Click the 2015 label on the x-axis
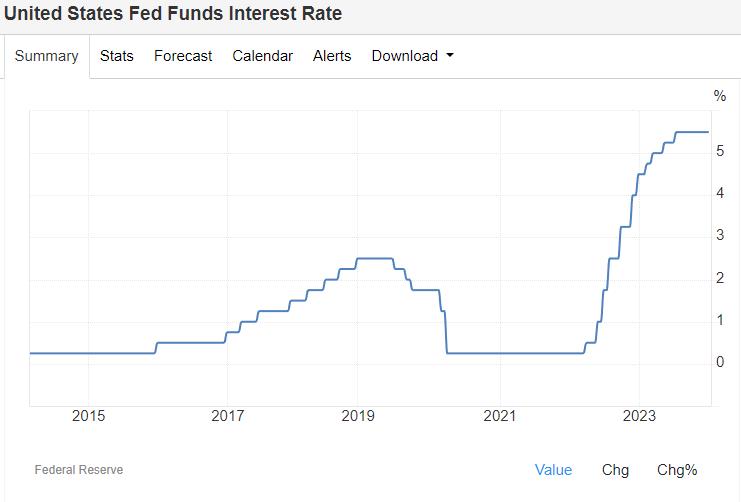The height and width of the screenshot is (502, 741). point(88,417)
